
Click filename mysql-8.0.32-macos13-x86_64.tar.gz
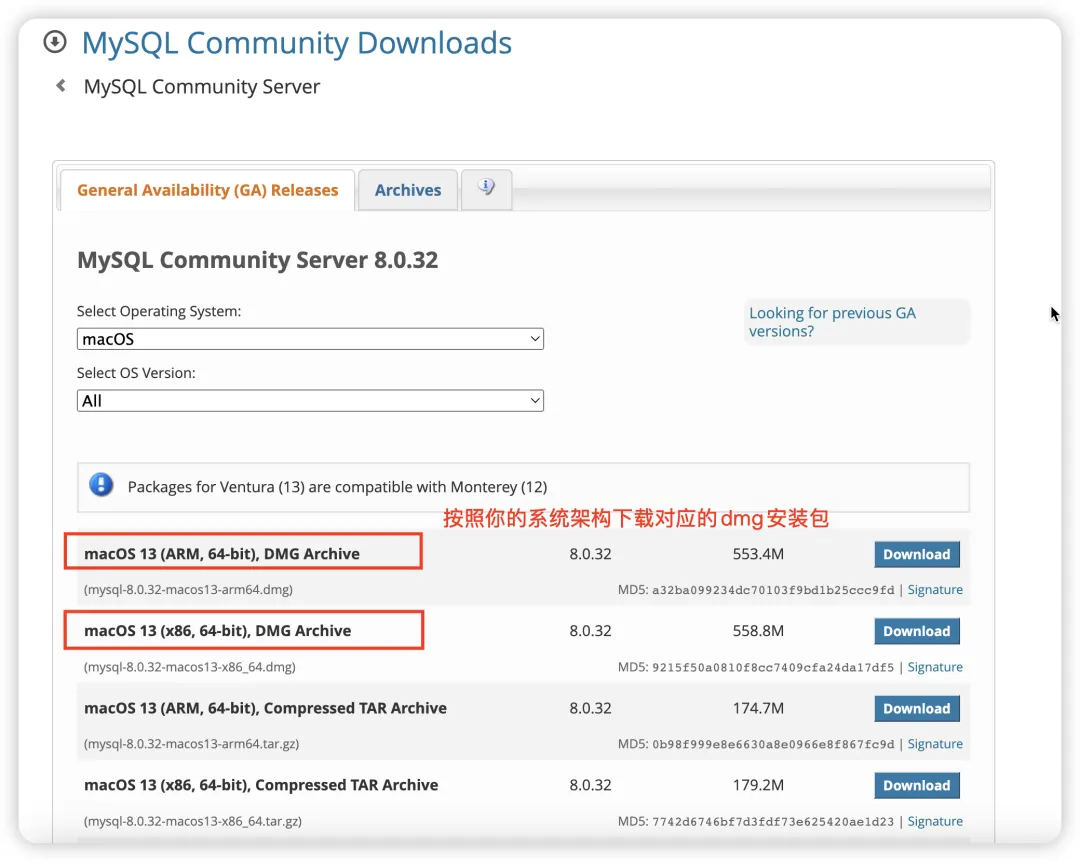click(x=193, y=821)
